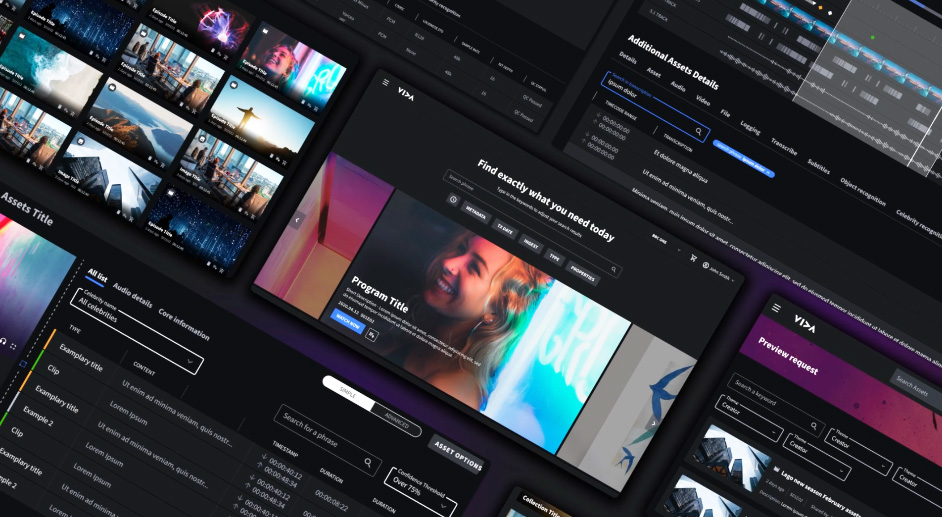Screen dimensions: 942x517
Task: Open the hamburger menu in the central VIDA screen
Action: pyautogui.click(x=386, y=82)
